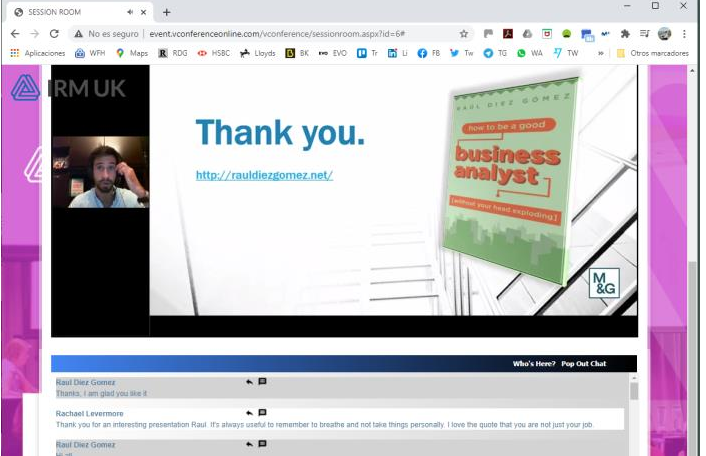Click Raul Diez Gomez name above 'Thanks'

point(86,382)
